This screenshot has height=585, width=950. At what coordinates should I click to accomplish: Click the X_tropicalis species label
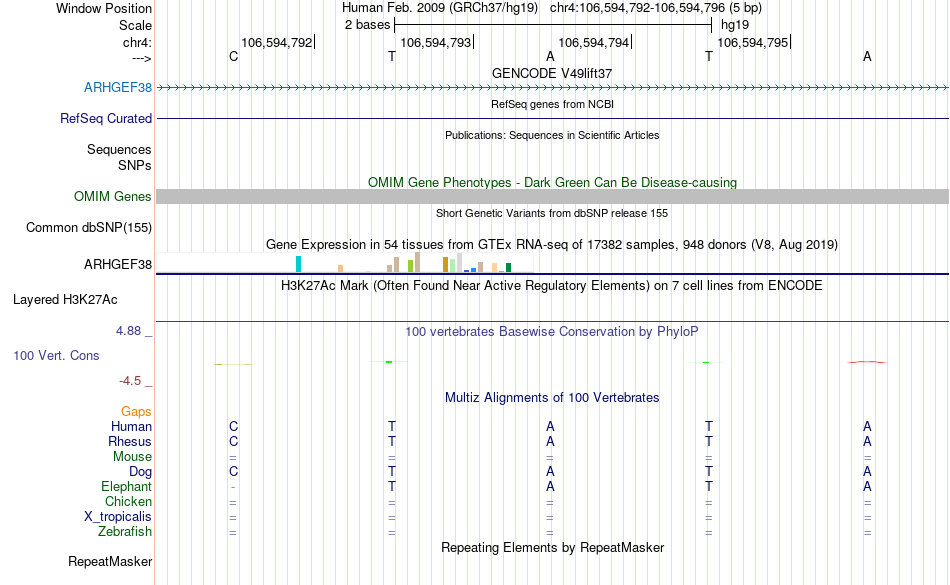[x=118, y=517]
